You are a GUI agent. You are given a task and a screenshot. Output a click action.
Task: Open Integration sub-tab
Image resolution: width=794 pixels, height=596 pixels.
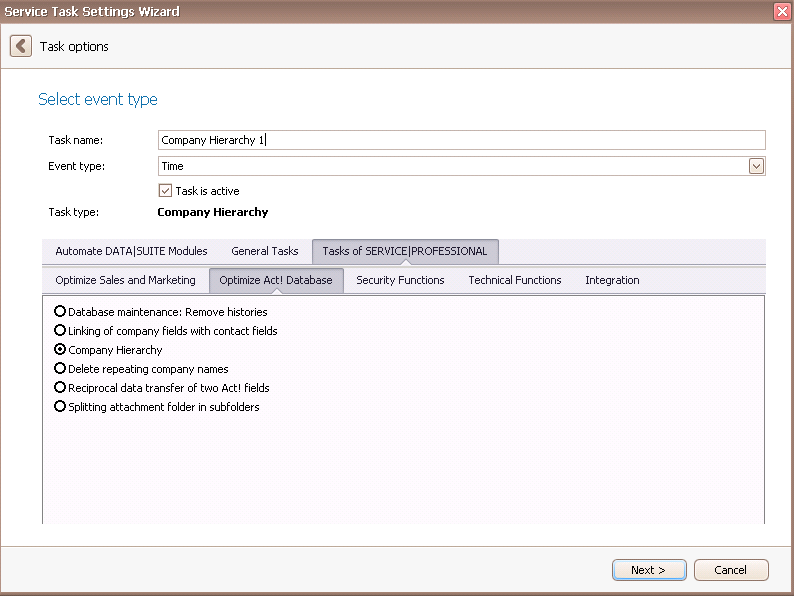pos(612,280)
